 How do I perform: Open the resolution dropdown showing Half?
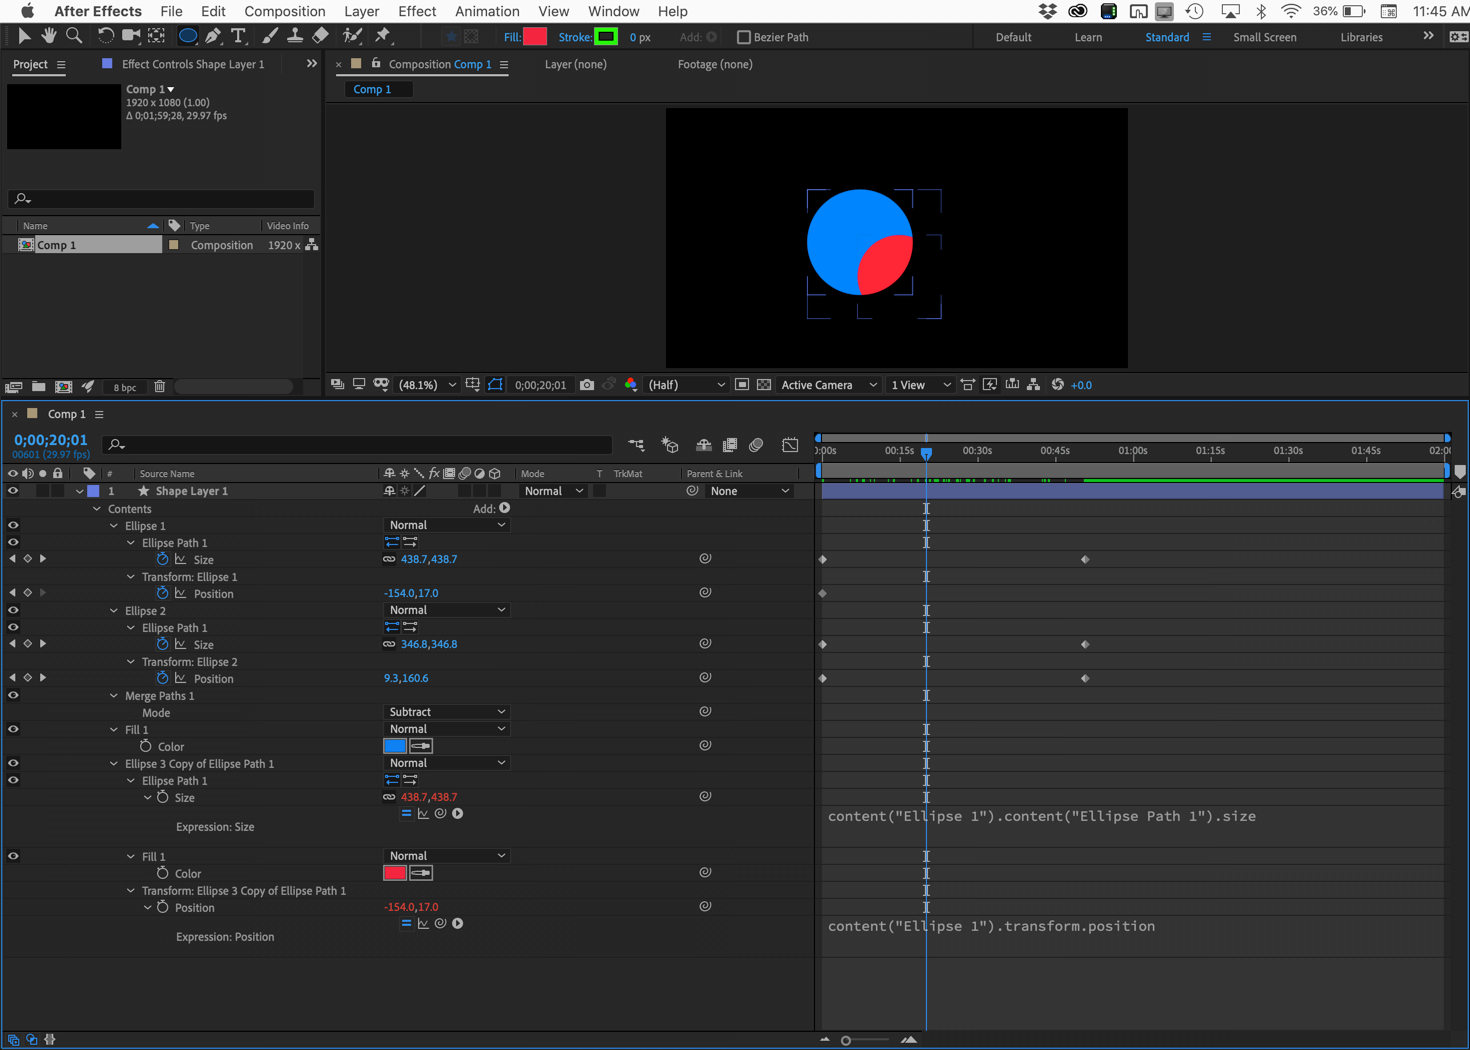pyautogui.click(x=686, y=385)
